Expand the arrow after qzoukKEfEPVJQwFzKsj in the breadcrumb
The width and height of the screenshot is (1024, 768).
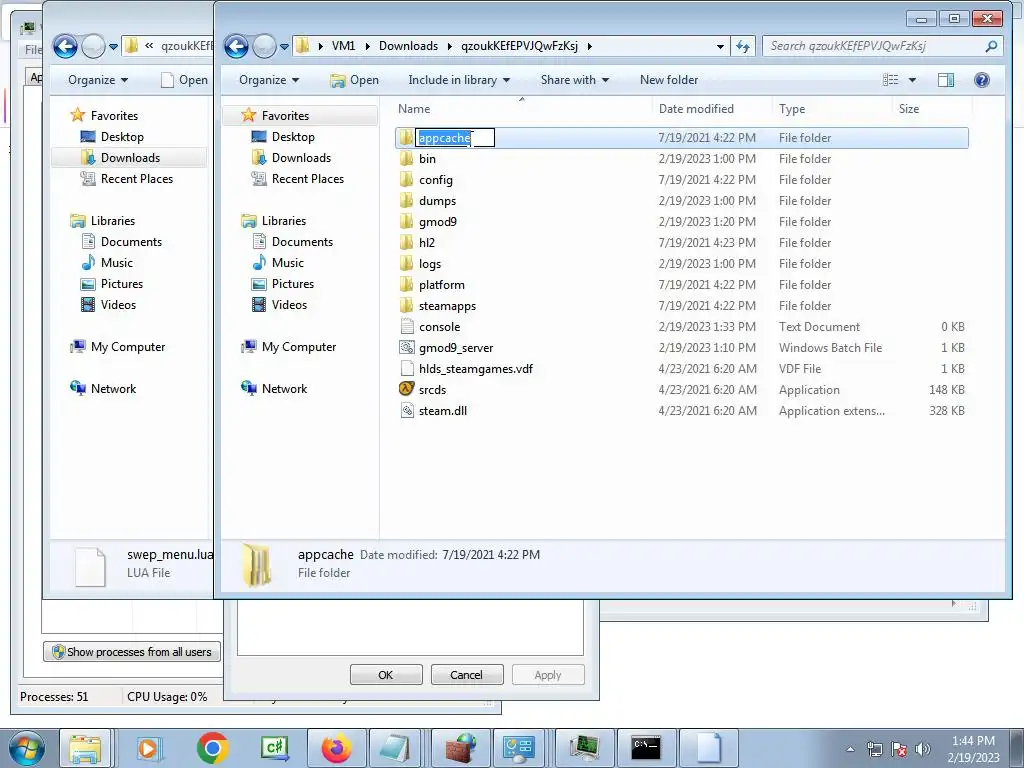click(x=590, y=46)
